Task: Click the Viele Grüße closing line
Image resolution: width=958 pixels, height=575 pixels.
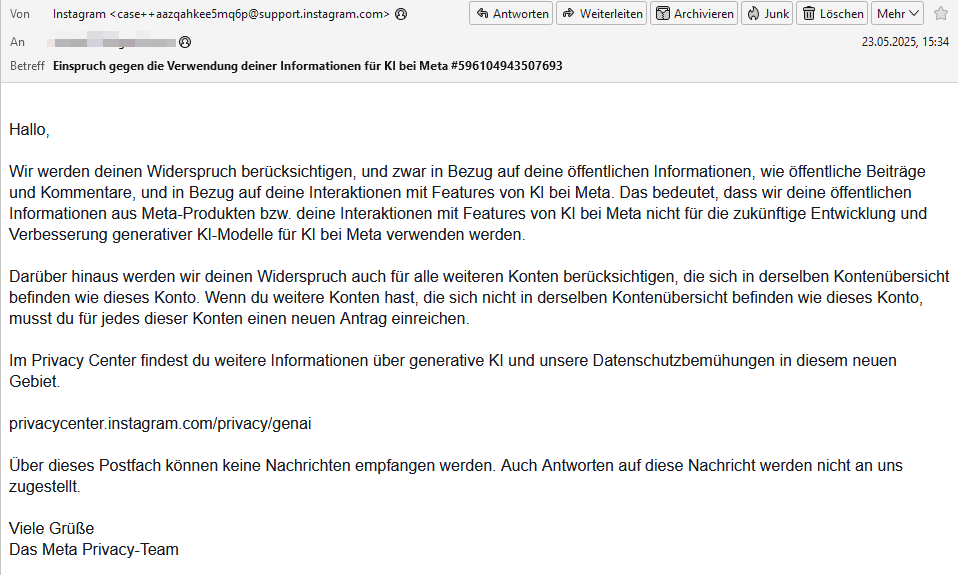Action: pos(51,529)
